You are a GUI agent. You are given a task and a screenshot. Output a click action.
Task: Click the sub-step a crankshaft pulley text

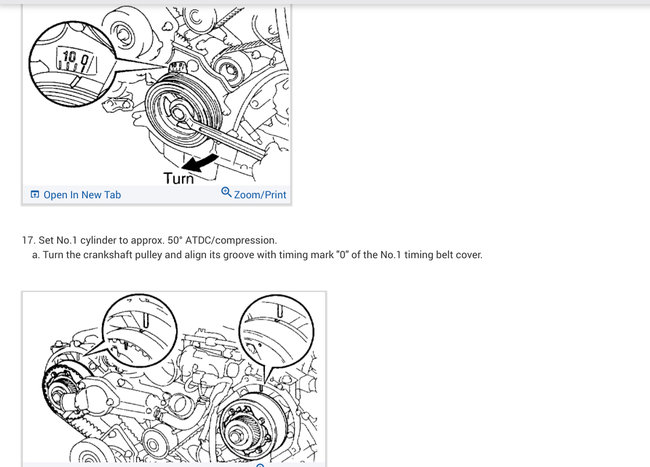tap(257, 254)
